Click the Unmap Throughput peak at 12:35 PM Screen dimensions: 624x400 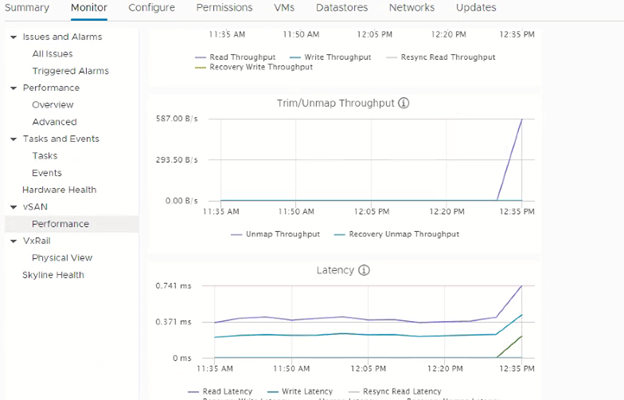522,119
